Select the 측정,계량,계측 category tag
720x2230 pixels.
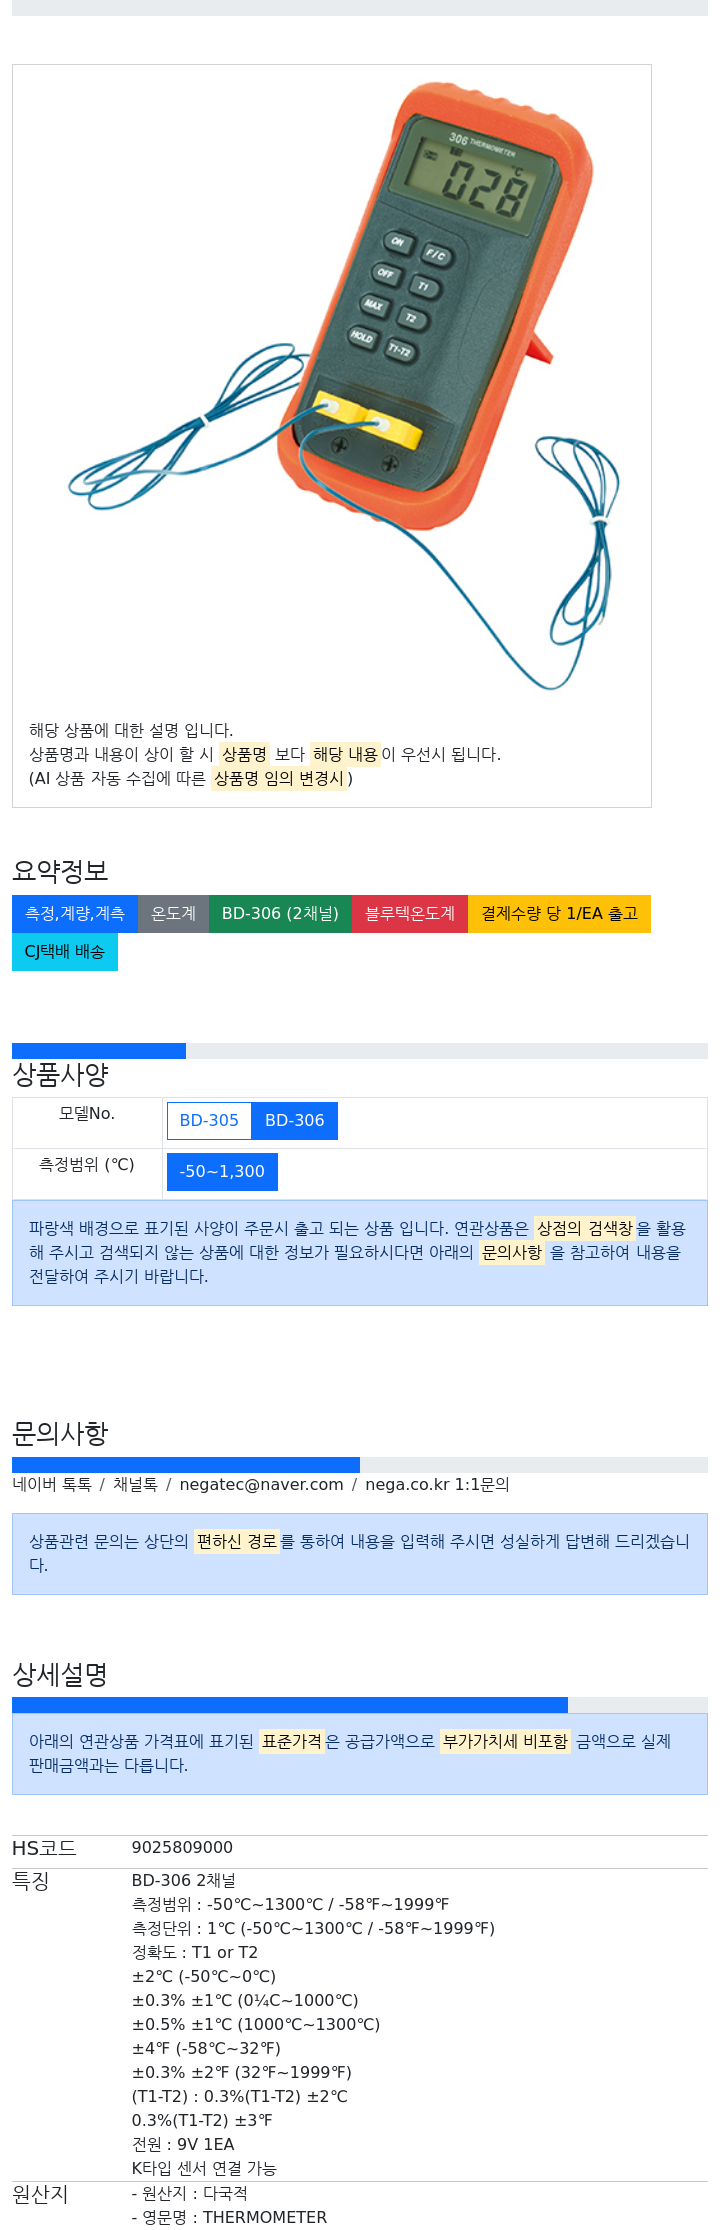(75, 913)
